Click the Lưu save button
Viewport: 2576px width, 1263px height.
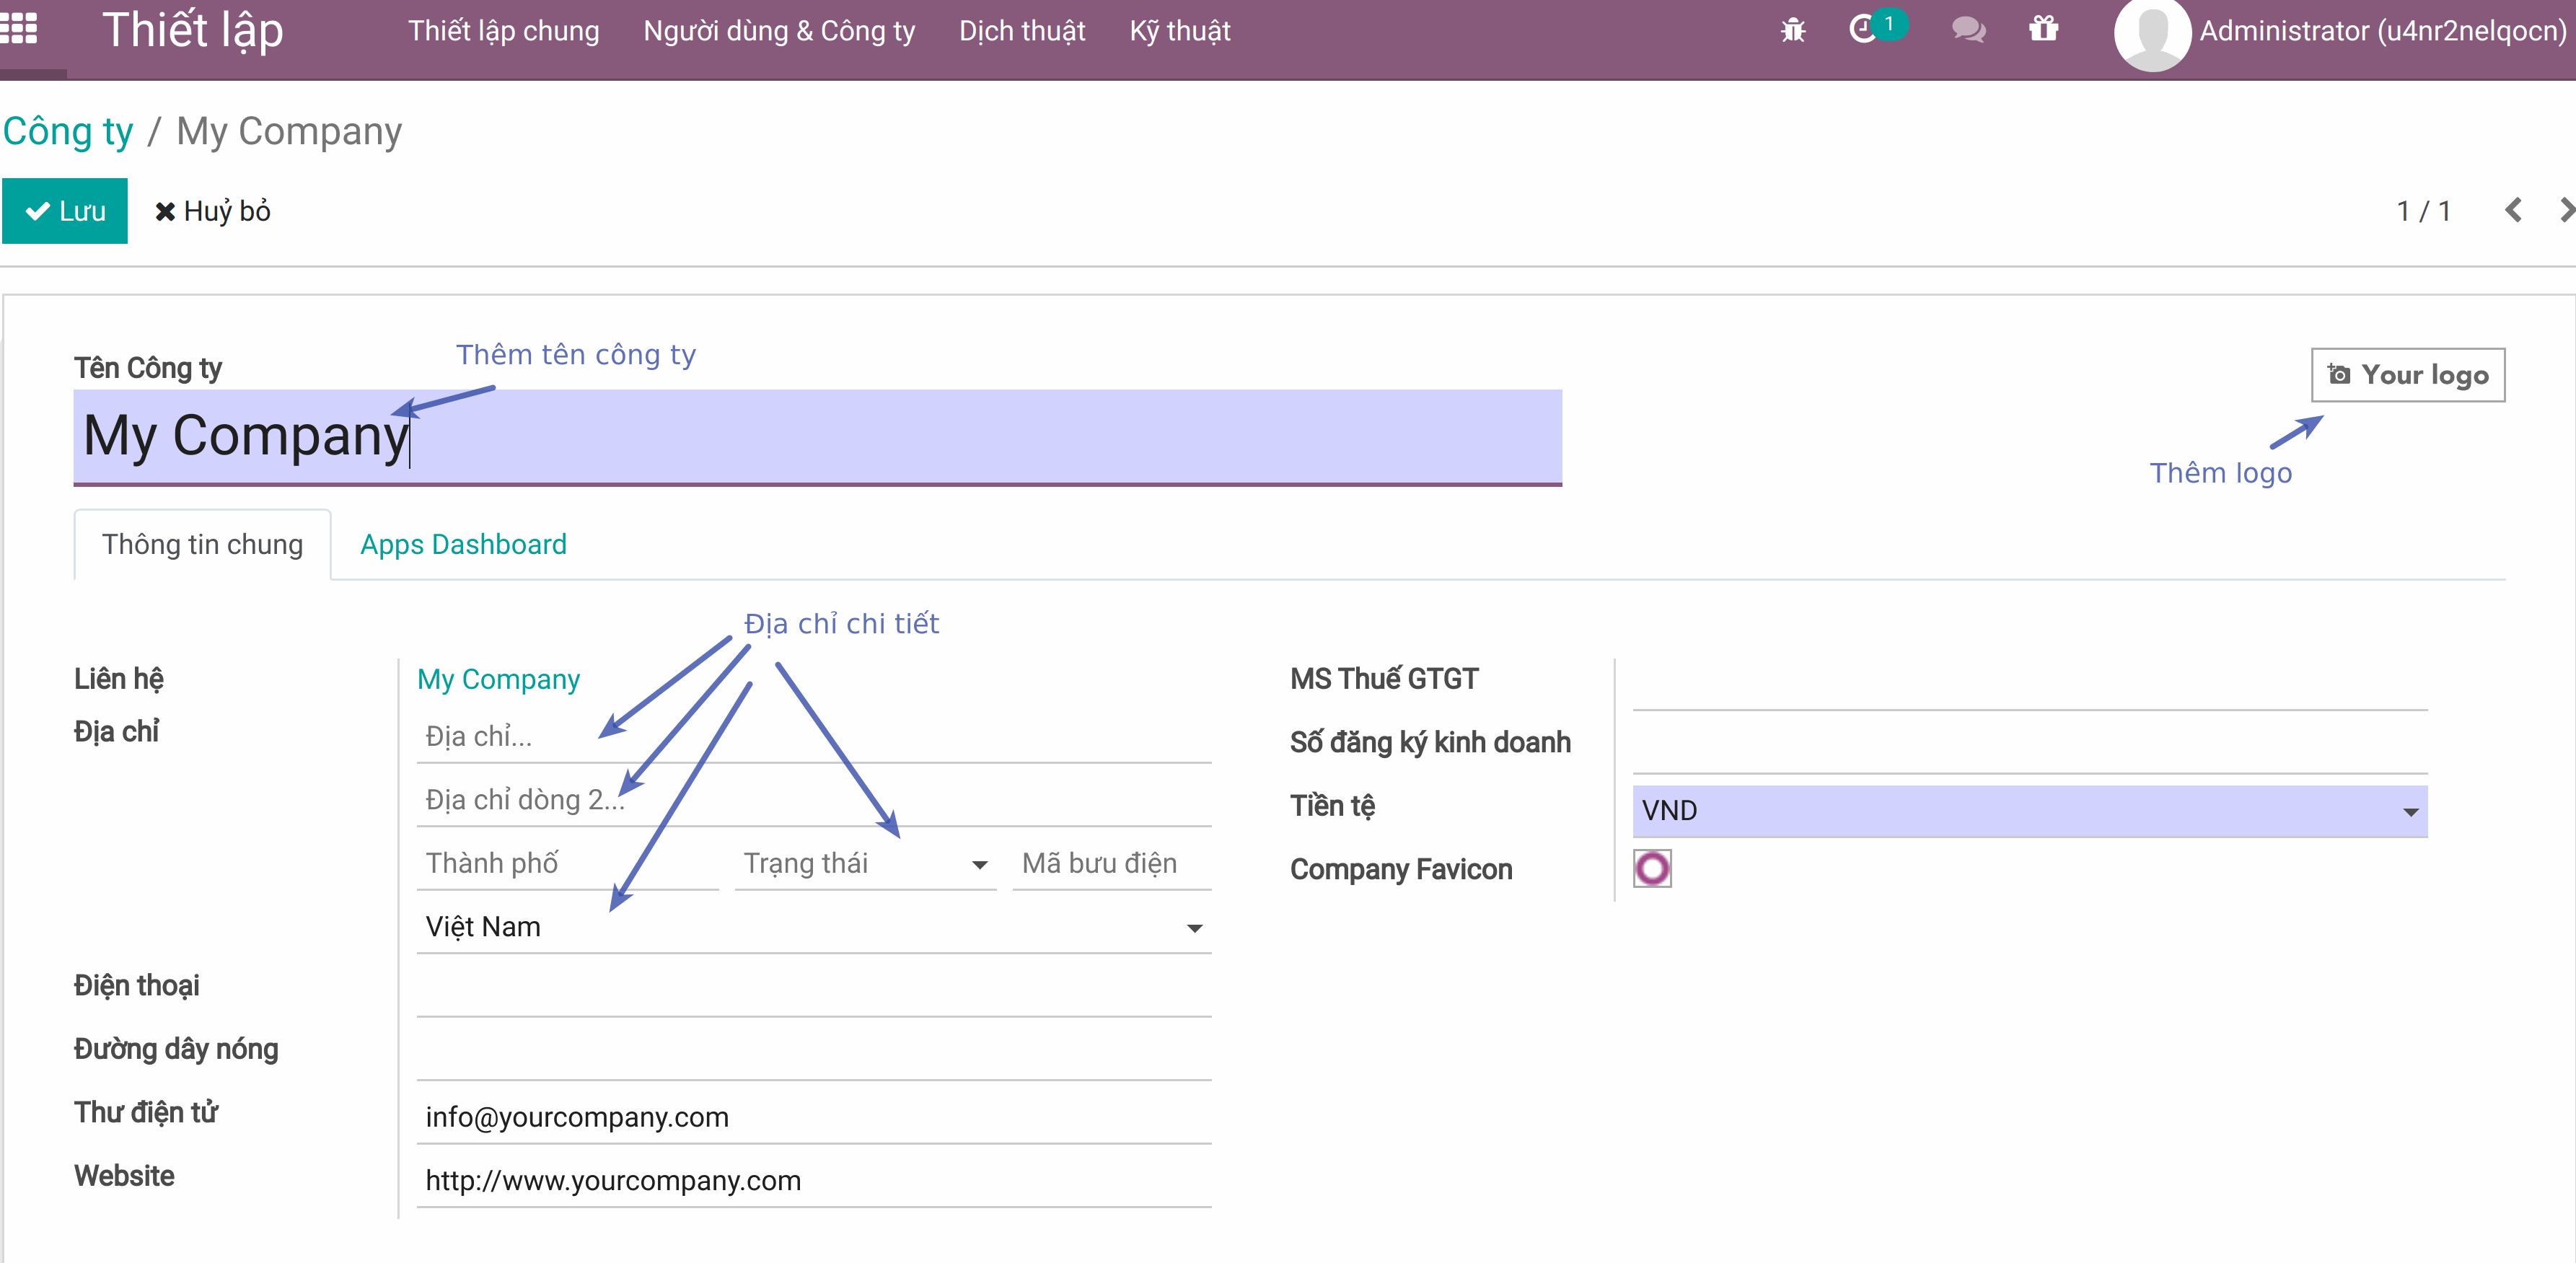65,211
